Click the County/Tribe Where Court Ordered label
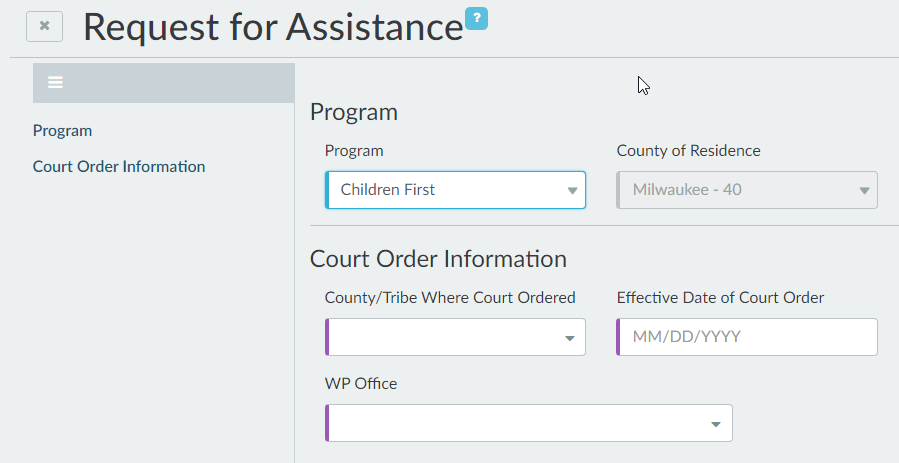The image size is (899, 463). (450, 297)
